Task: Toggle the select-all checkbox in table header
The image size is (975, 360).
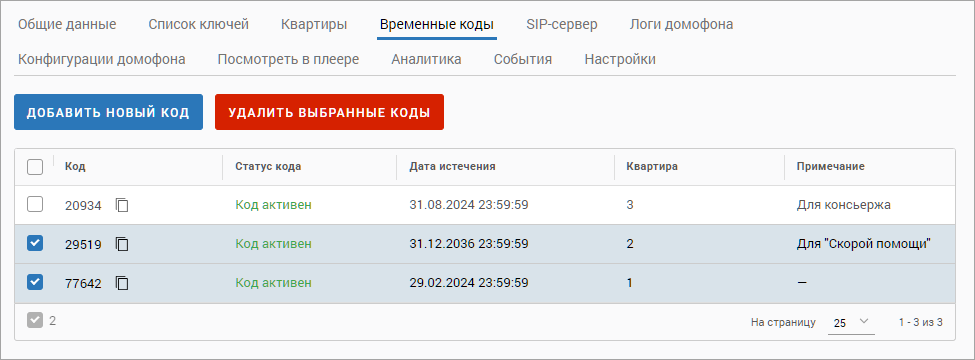Action: pos(35,167)
